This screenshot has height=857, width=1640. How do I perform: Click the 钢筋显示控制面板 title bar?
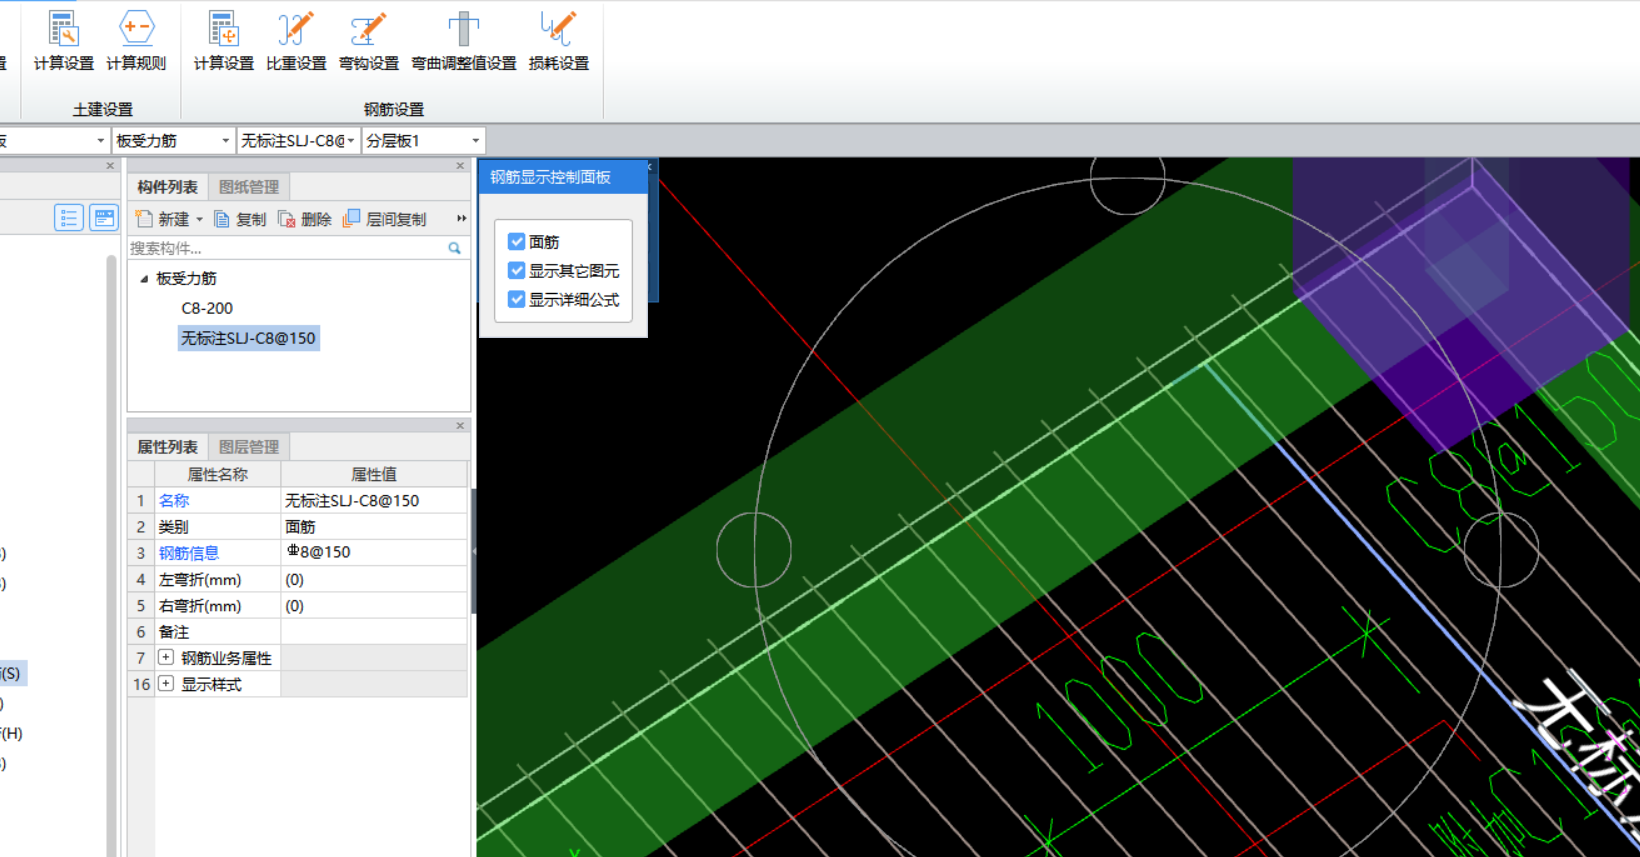pyautogui.click(x=563, y=177)
